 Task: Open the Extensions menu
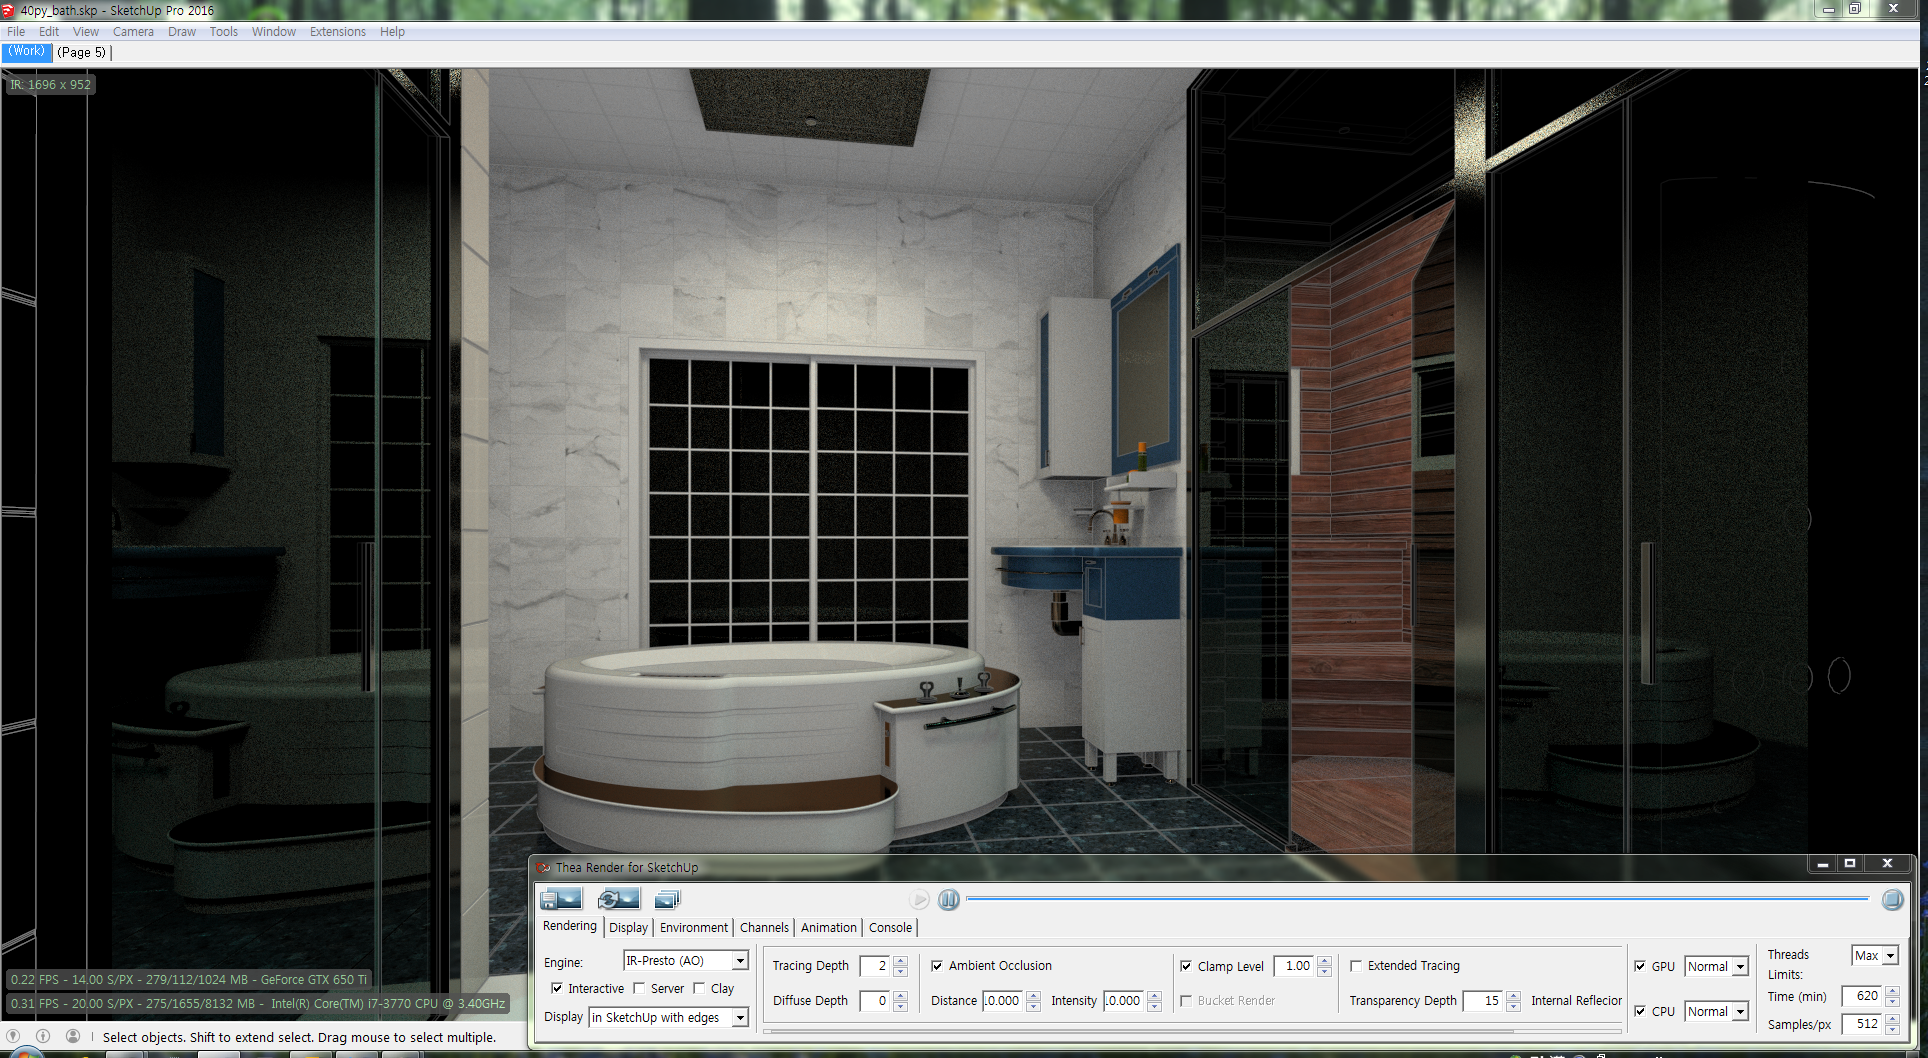tap(337, 32)
